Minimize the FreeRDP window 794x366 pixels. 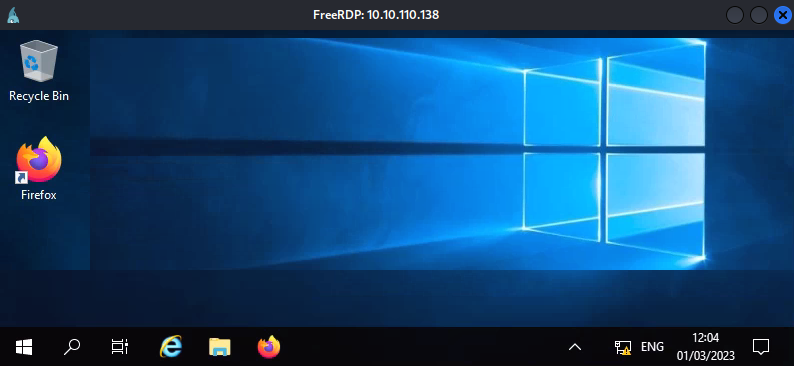click(x=735, y=15)
